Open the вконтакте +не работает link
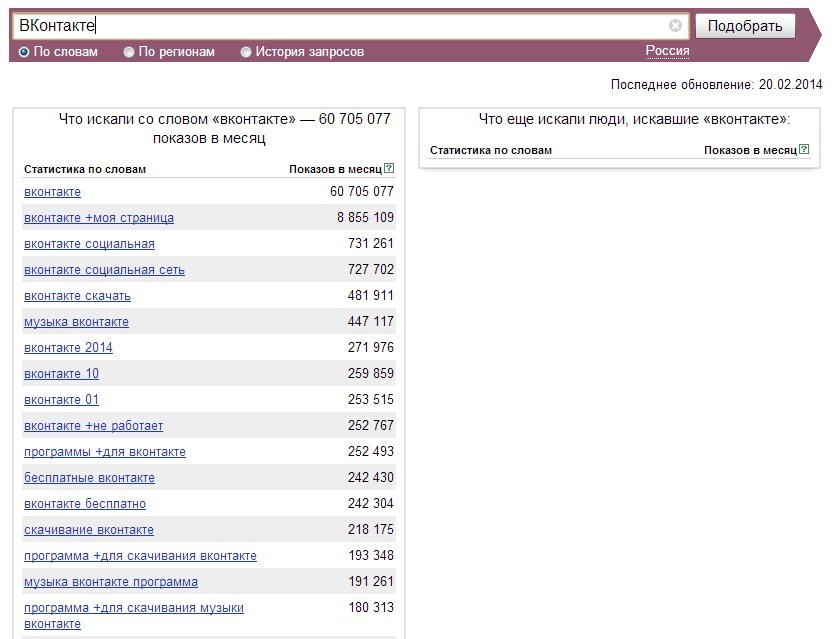The image size is (838, 639). [x=94, y=426]
